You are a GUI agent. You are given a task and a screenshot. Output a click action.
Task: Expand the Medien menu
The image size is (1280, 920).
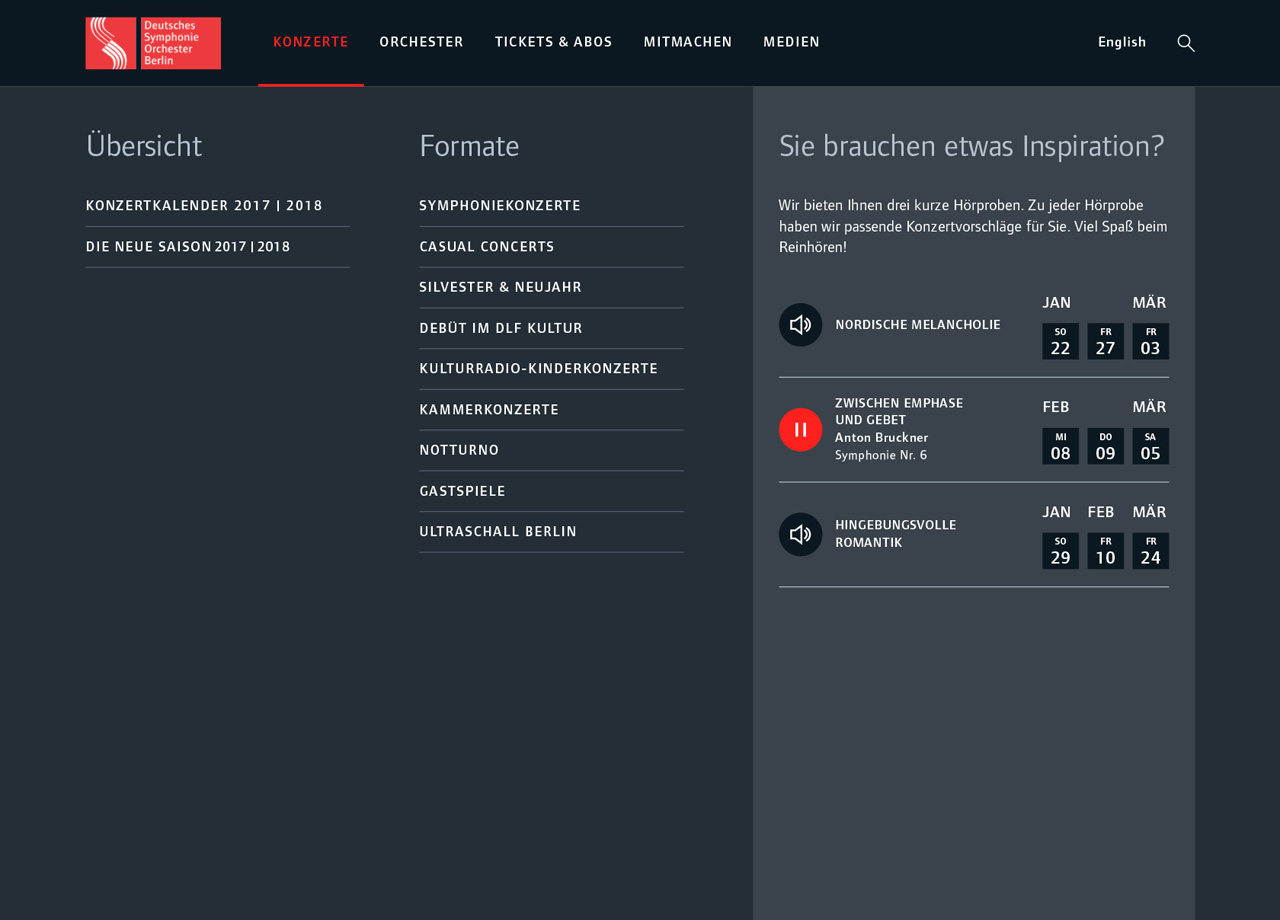tap(791, 42)
